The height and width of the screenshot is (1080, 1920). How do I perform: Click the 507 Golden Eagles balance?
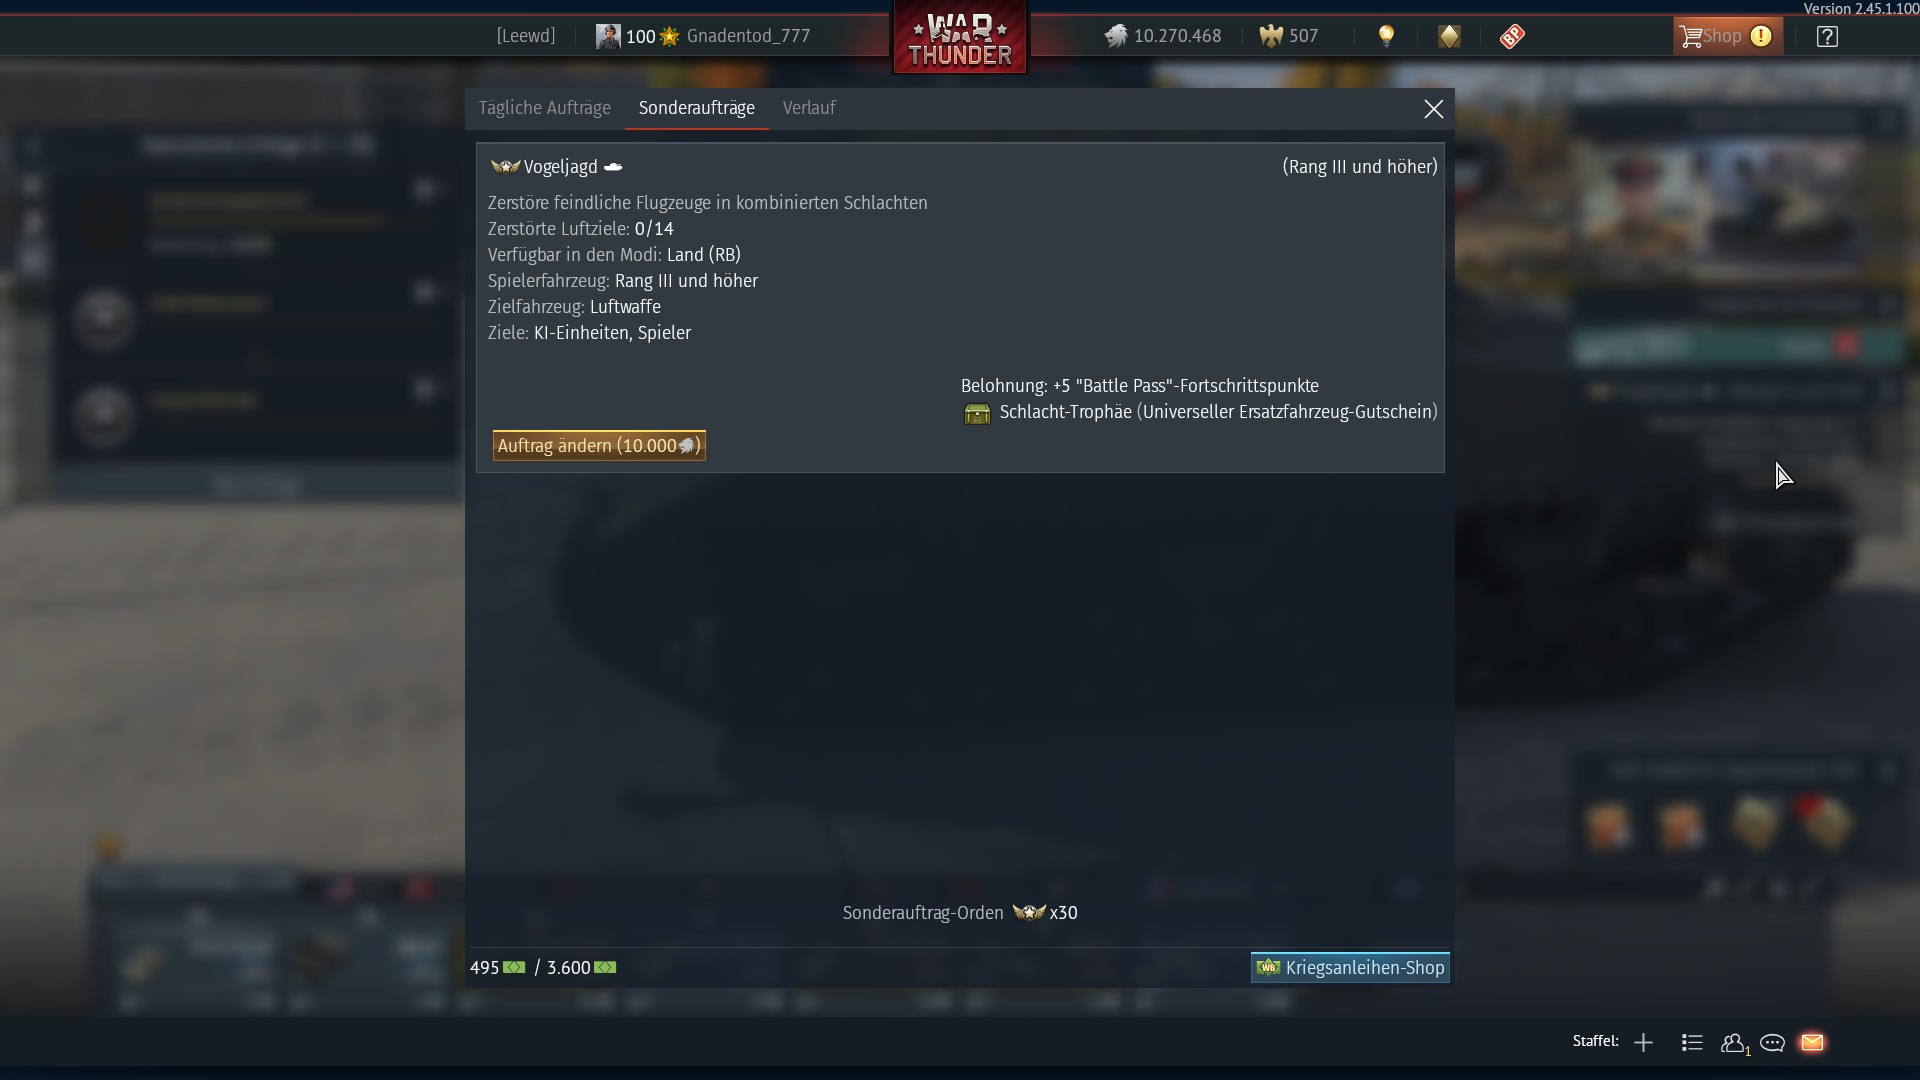1289,36
